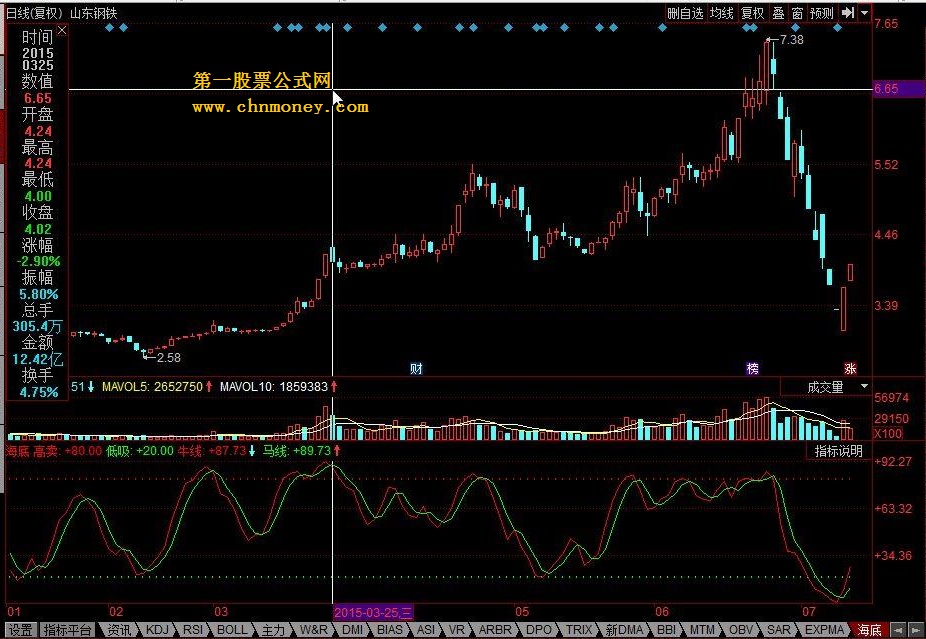The height and width of the screenshot is (639, 926).
Task: Select the DPO indicator tab
Action: pos(539,630)
